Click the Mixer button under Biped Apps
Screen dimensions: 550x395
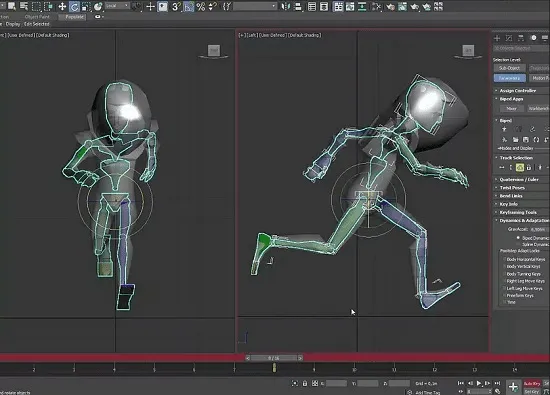pyautogui.click(x=511, y=108)
